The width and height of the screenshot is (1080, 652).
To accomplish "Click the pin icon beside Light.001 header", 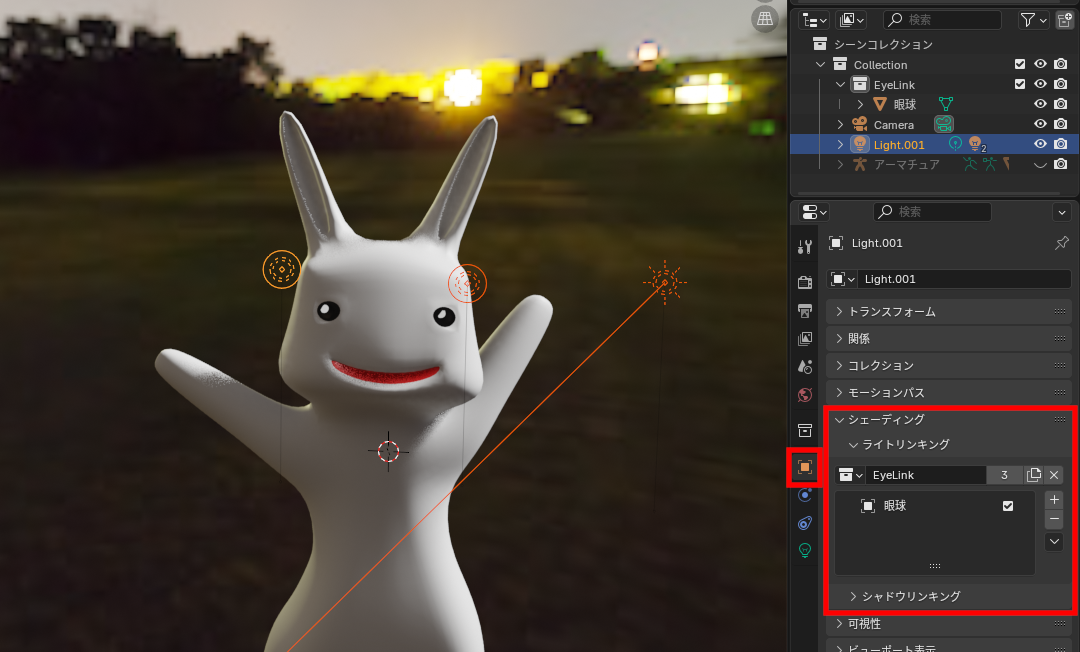I will [1061, 243].
